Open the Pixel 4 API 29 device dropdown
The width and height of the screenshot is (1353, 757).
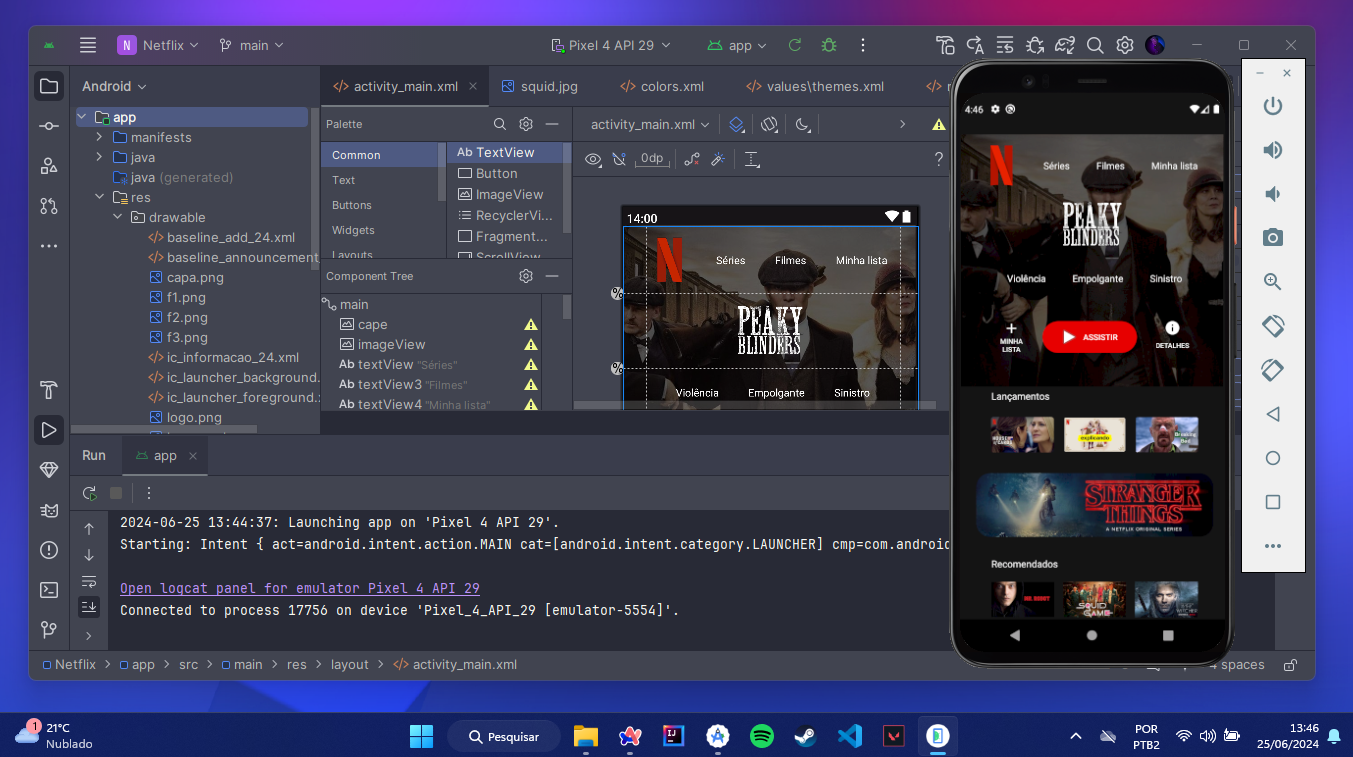611,45
